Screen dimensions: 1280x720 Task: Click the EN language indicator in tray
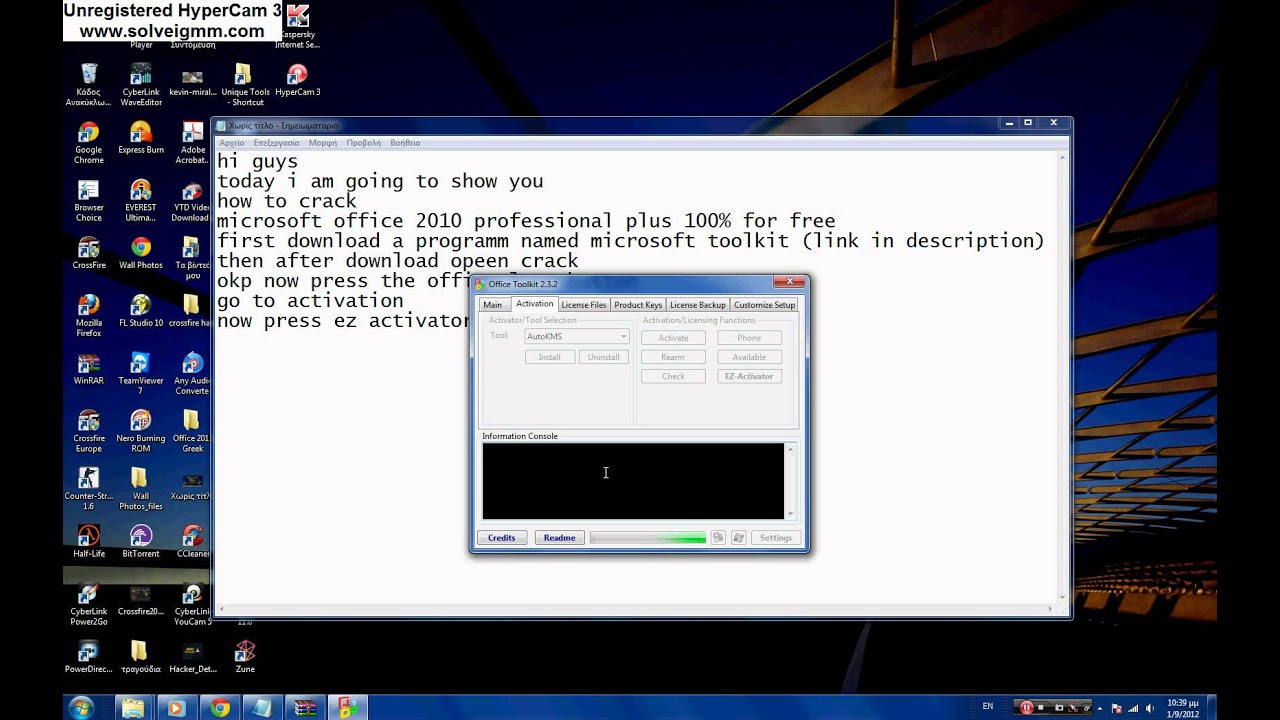pos(988,707)
